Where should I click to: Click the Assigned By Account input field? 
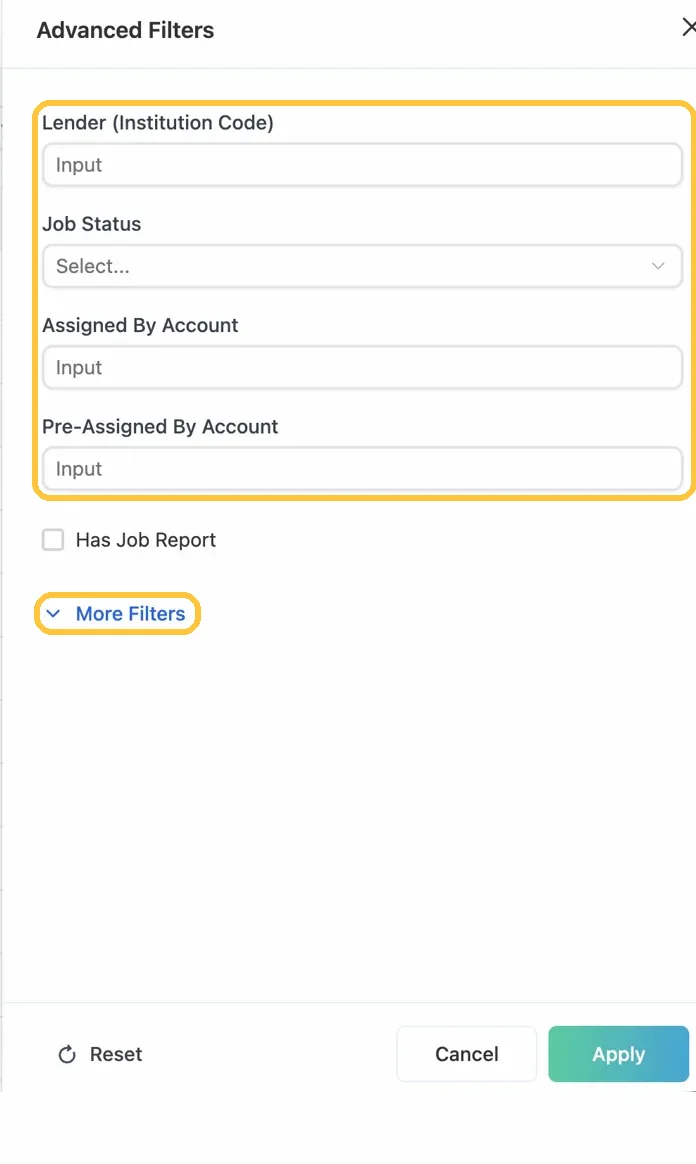click(x=362, y=367)
